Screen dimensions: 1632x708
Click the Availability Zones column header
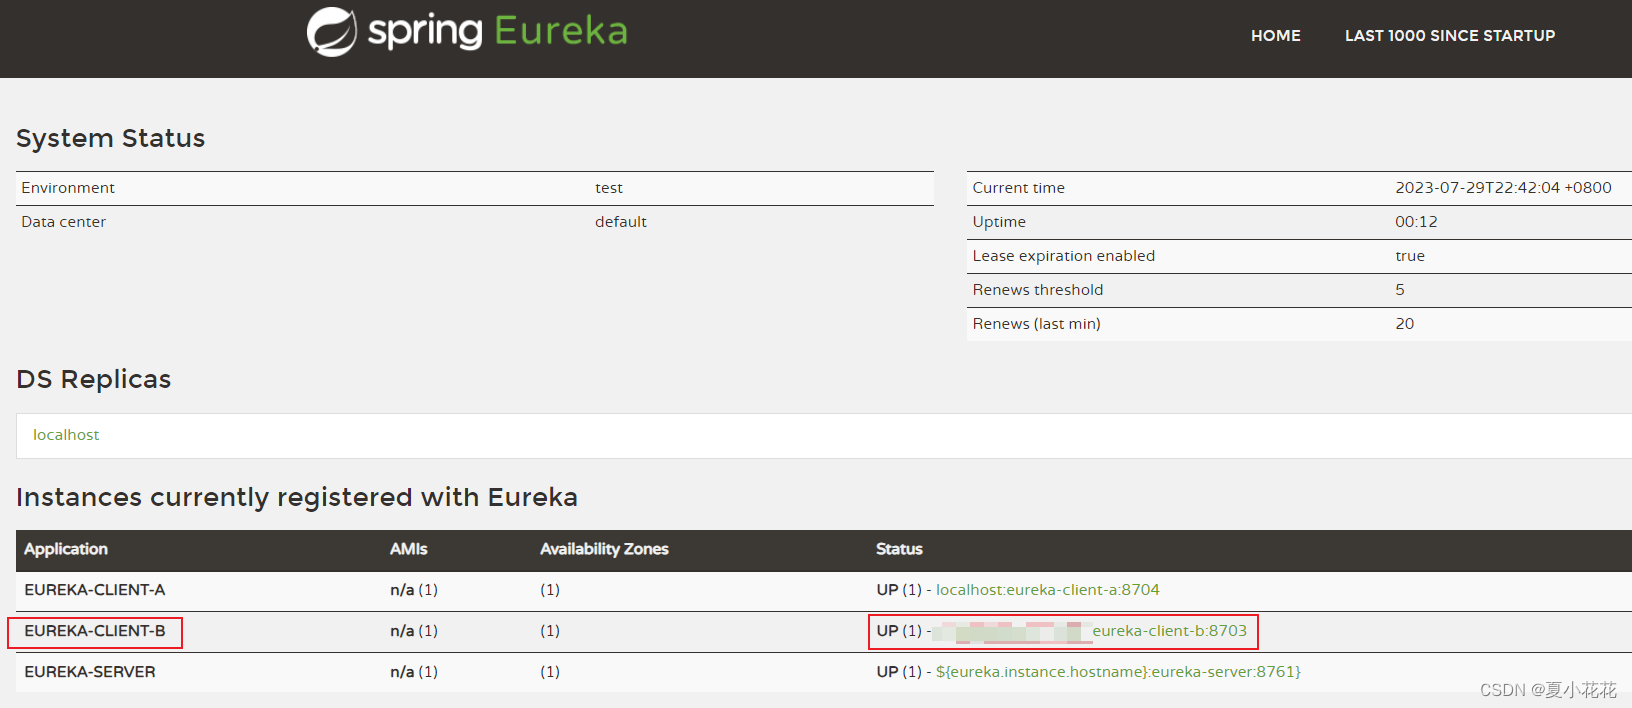(604, 549)
